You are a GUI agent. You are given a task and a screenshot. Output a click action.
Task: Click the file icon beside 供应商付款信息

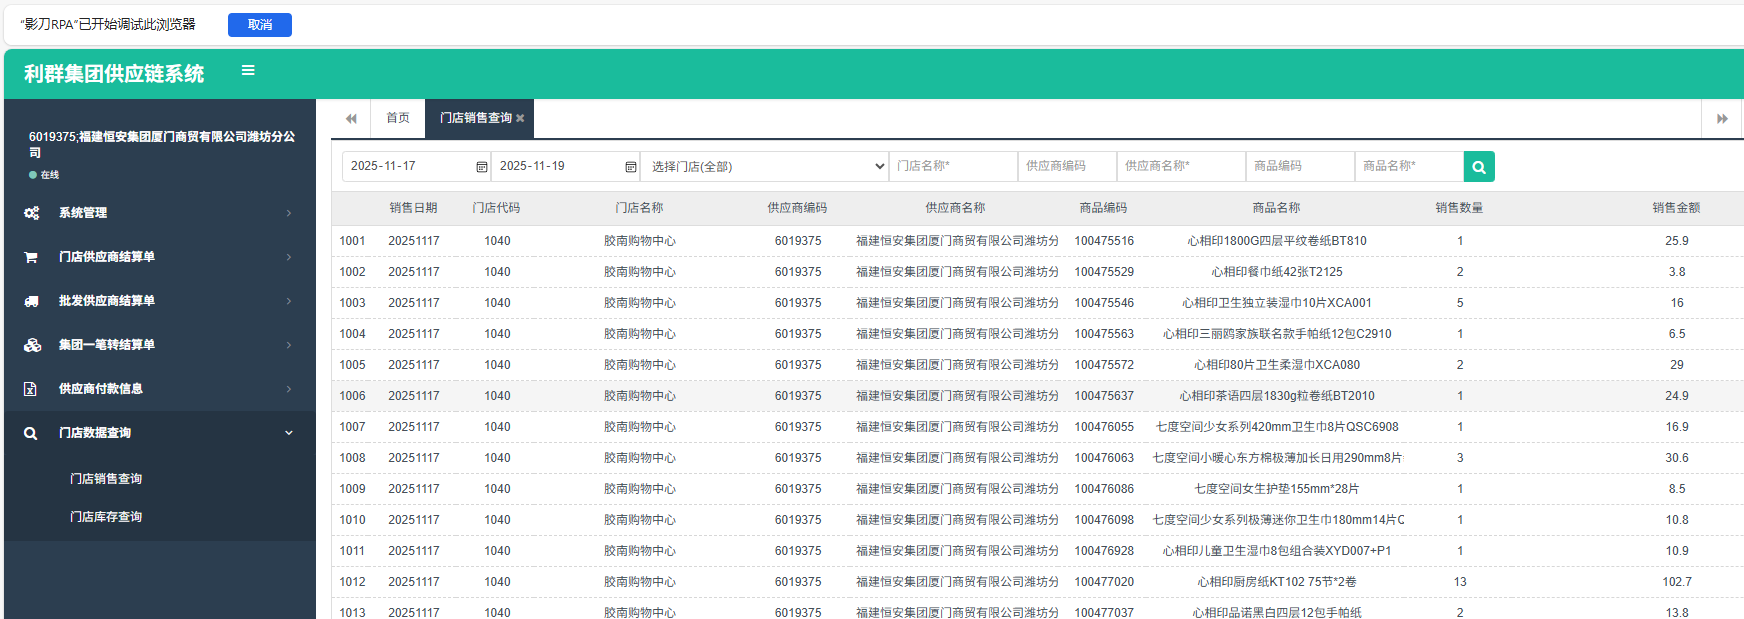tap(30, 389)
